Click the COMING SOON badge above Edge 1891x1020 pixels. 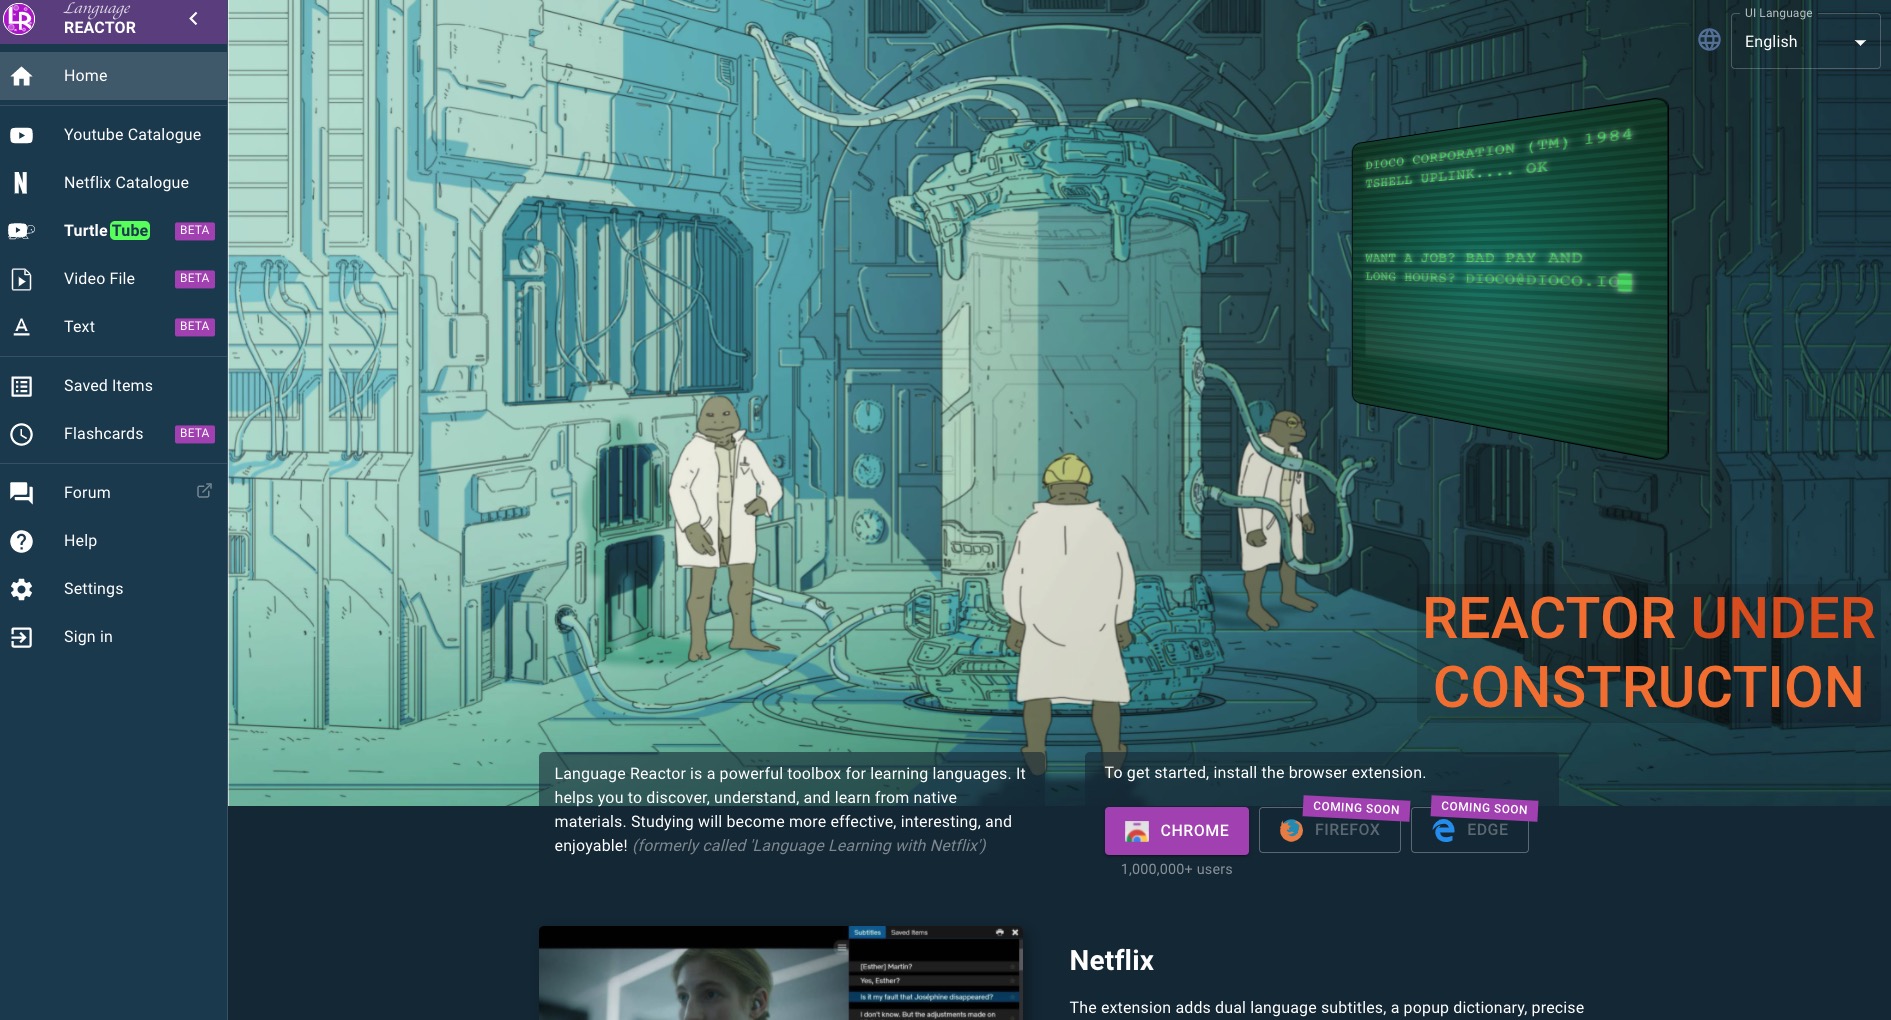[x=1484, y=808]
